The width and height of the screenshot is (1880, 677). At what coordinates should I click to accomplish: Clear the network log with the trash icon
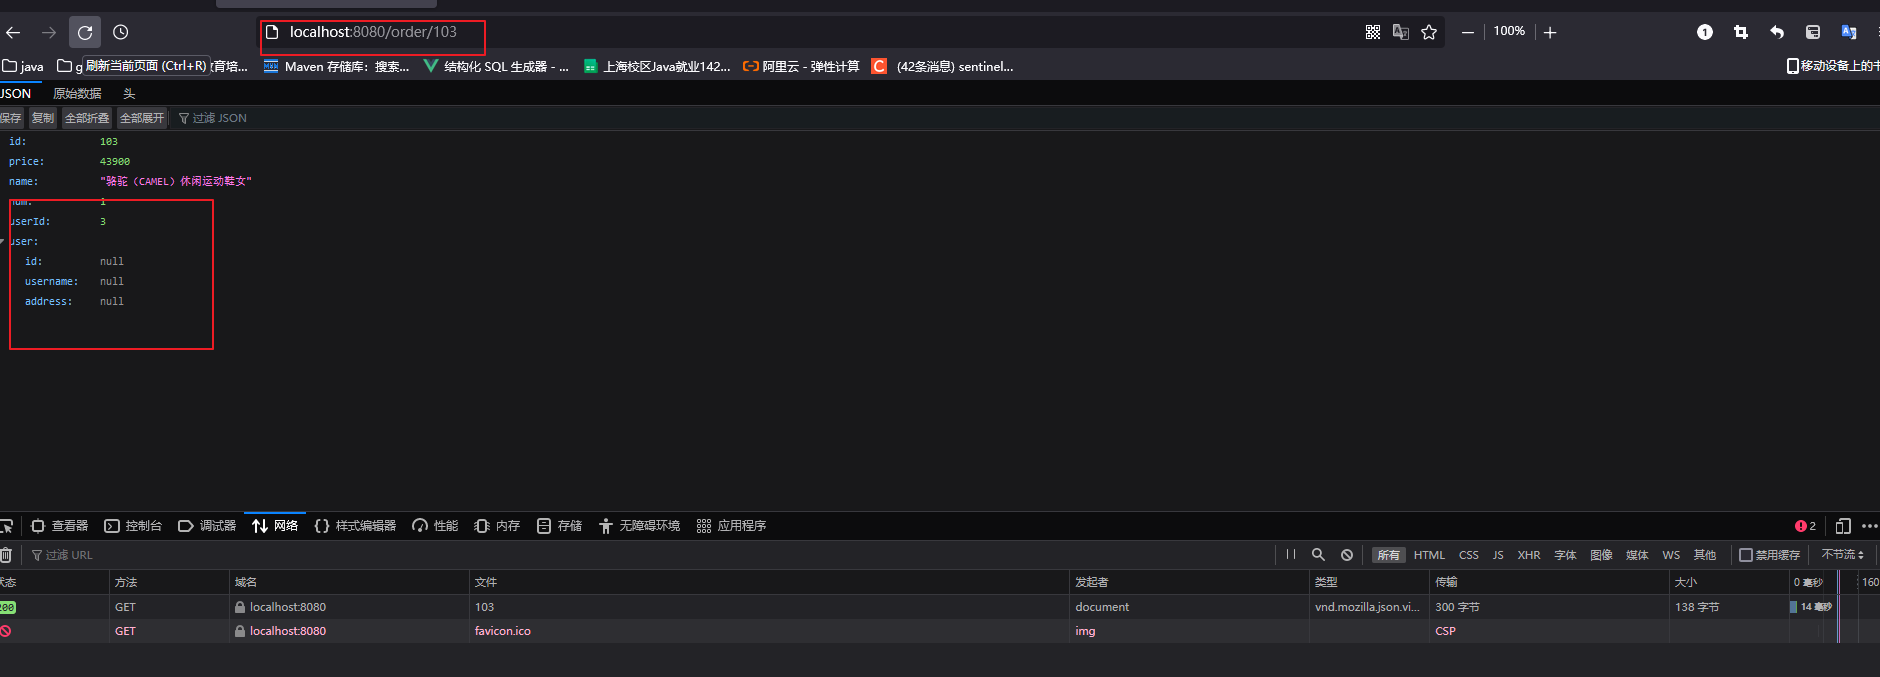6,555
